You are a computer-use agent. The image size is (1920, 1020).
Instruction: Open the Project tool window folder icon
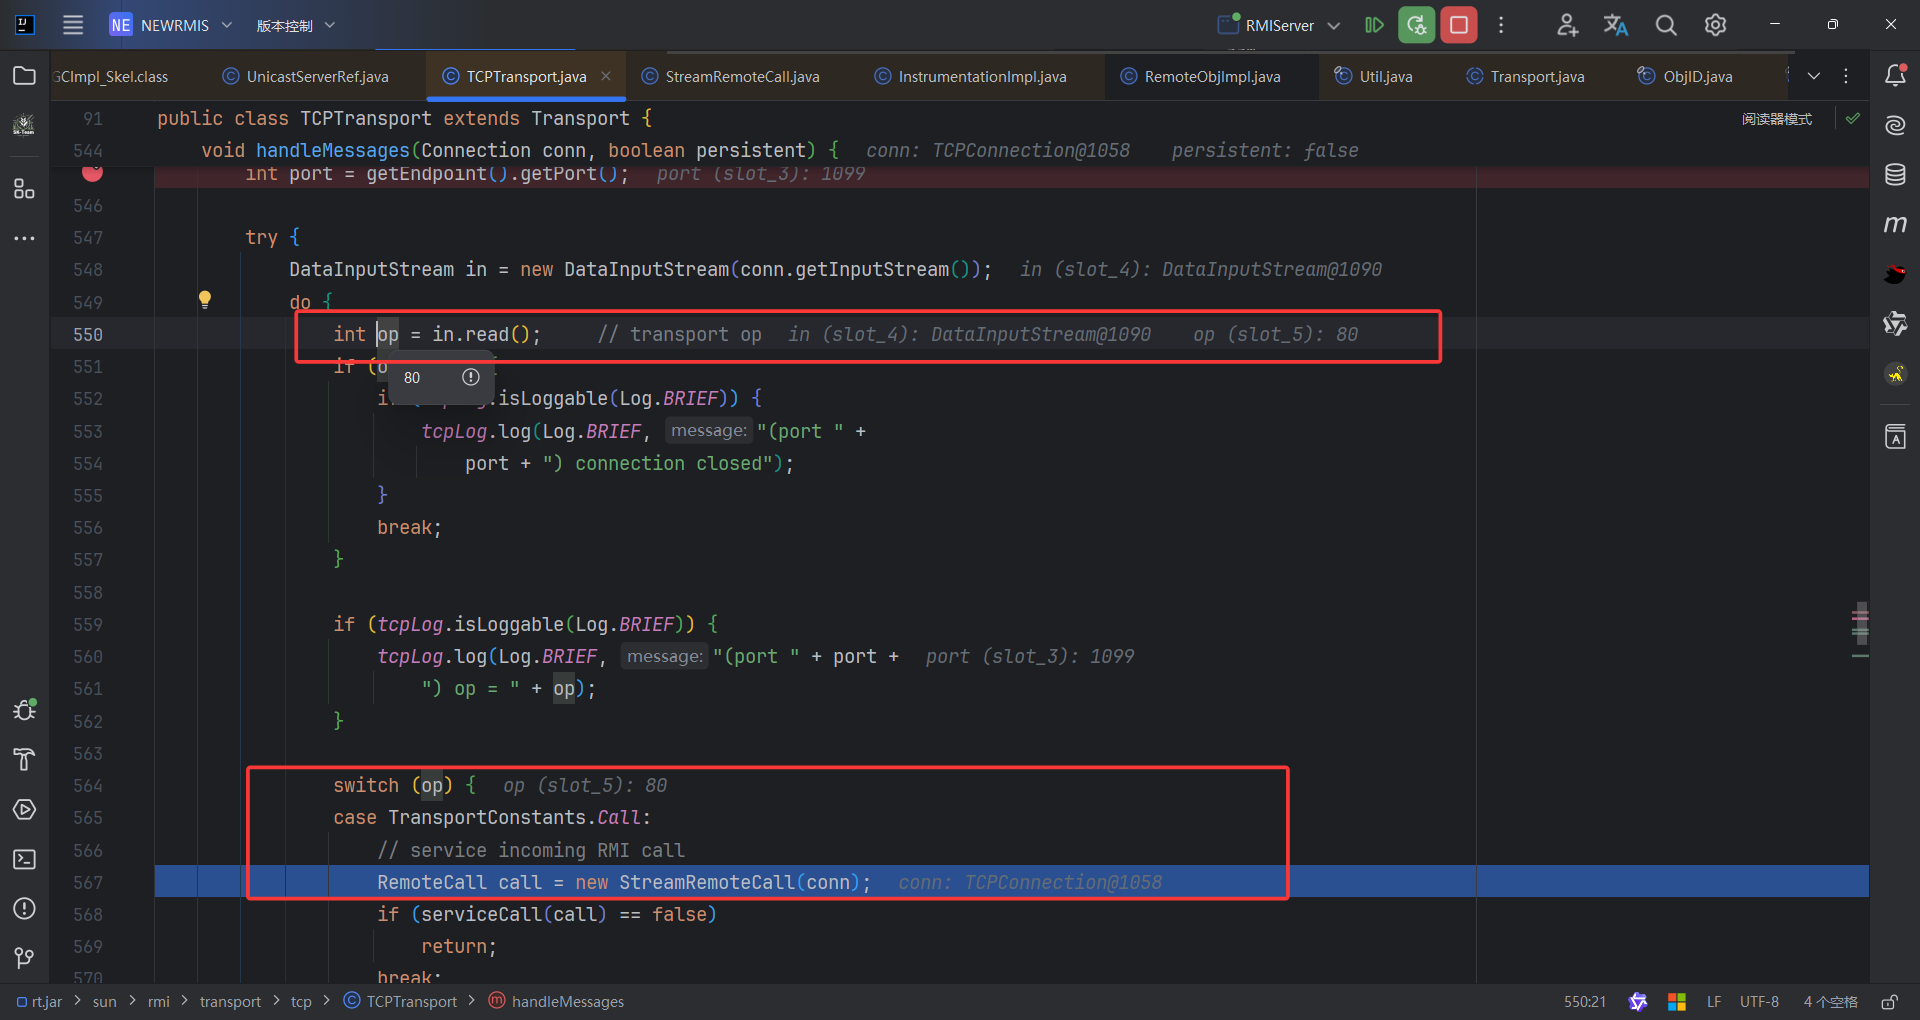click(24, 76)
